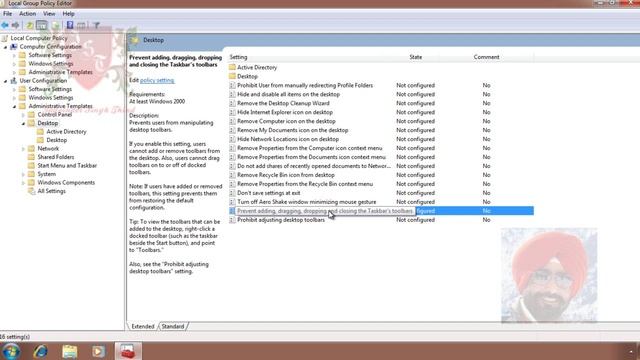Open the Help menu
This screenshot has height=360, width=640.
[68, 13]
